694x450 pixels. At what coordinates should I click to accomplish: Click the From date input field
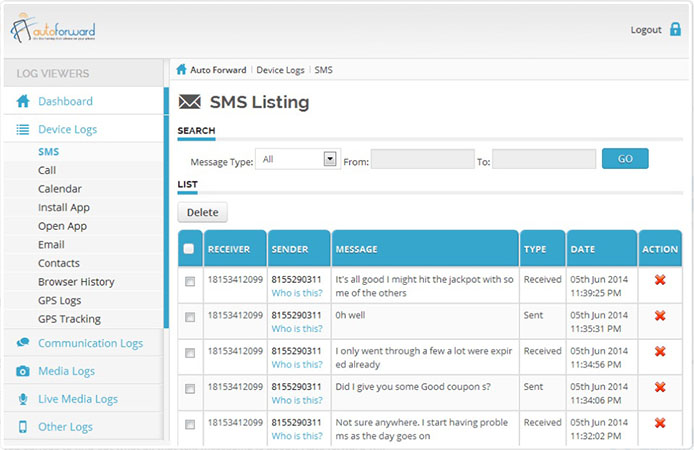point(422,159)
